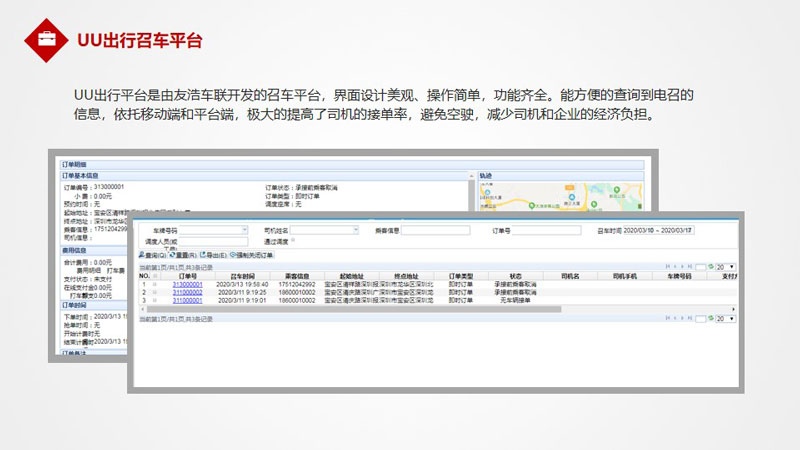800x450 pixels.
Task: Open order link 311000001
Action: click(x=187, y=301)
